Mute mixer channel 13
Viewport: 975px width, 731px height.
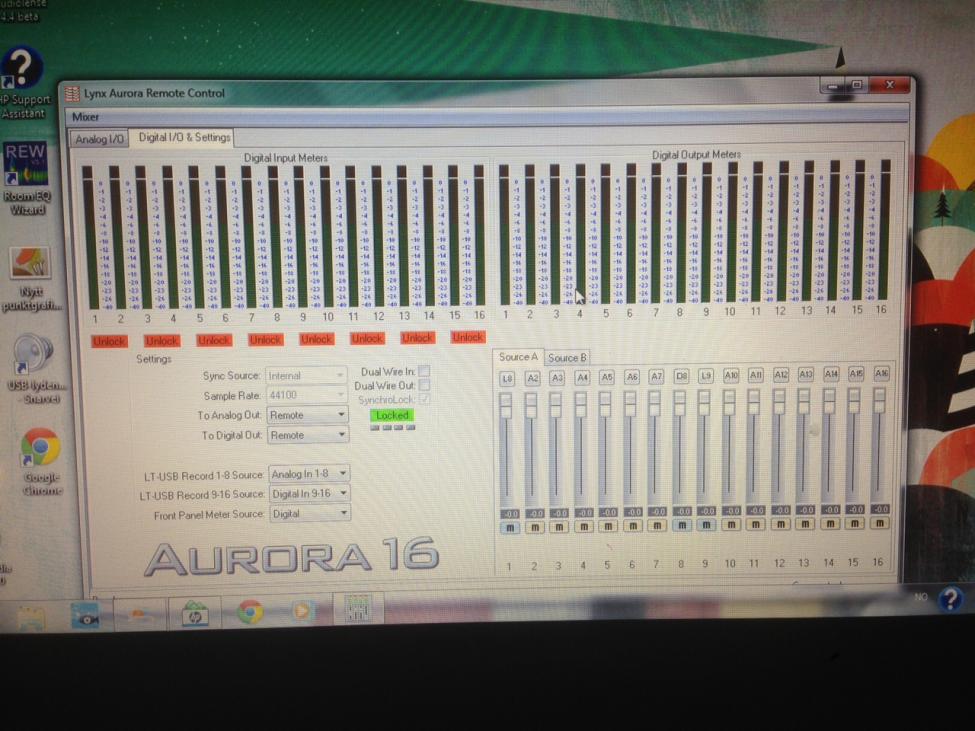coord(805,524)
